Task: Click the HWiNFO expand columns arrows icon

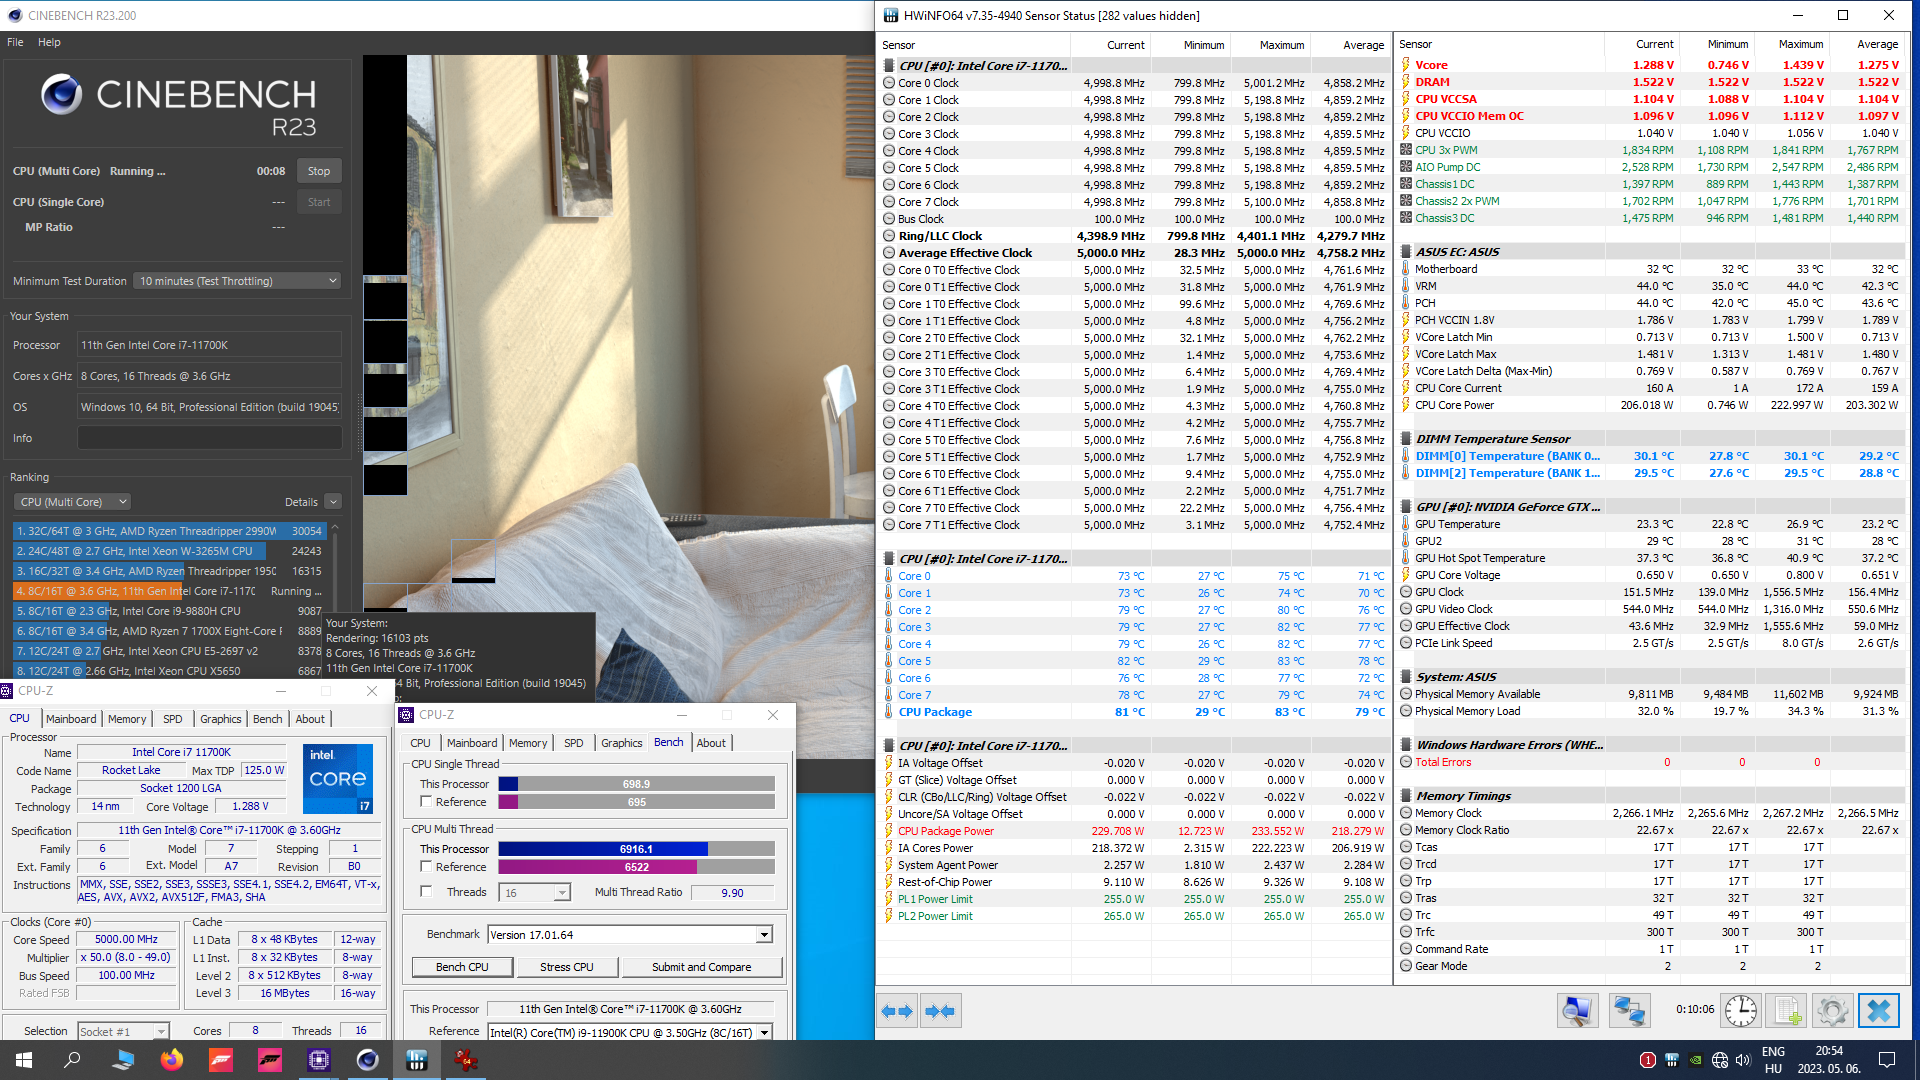Action: point(897,1011)
